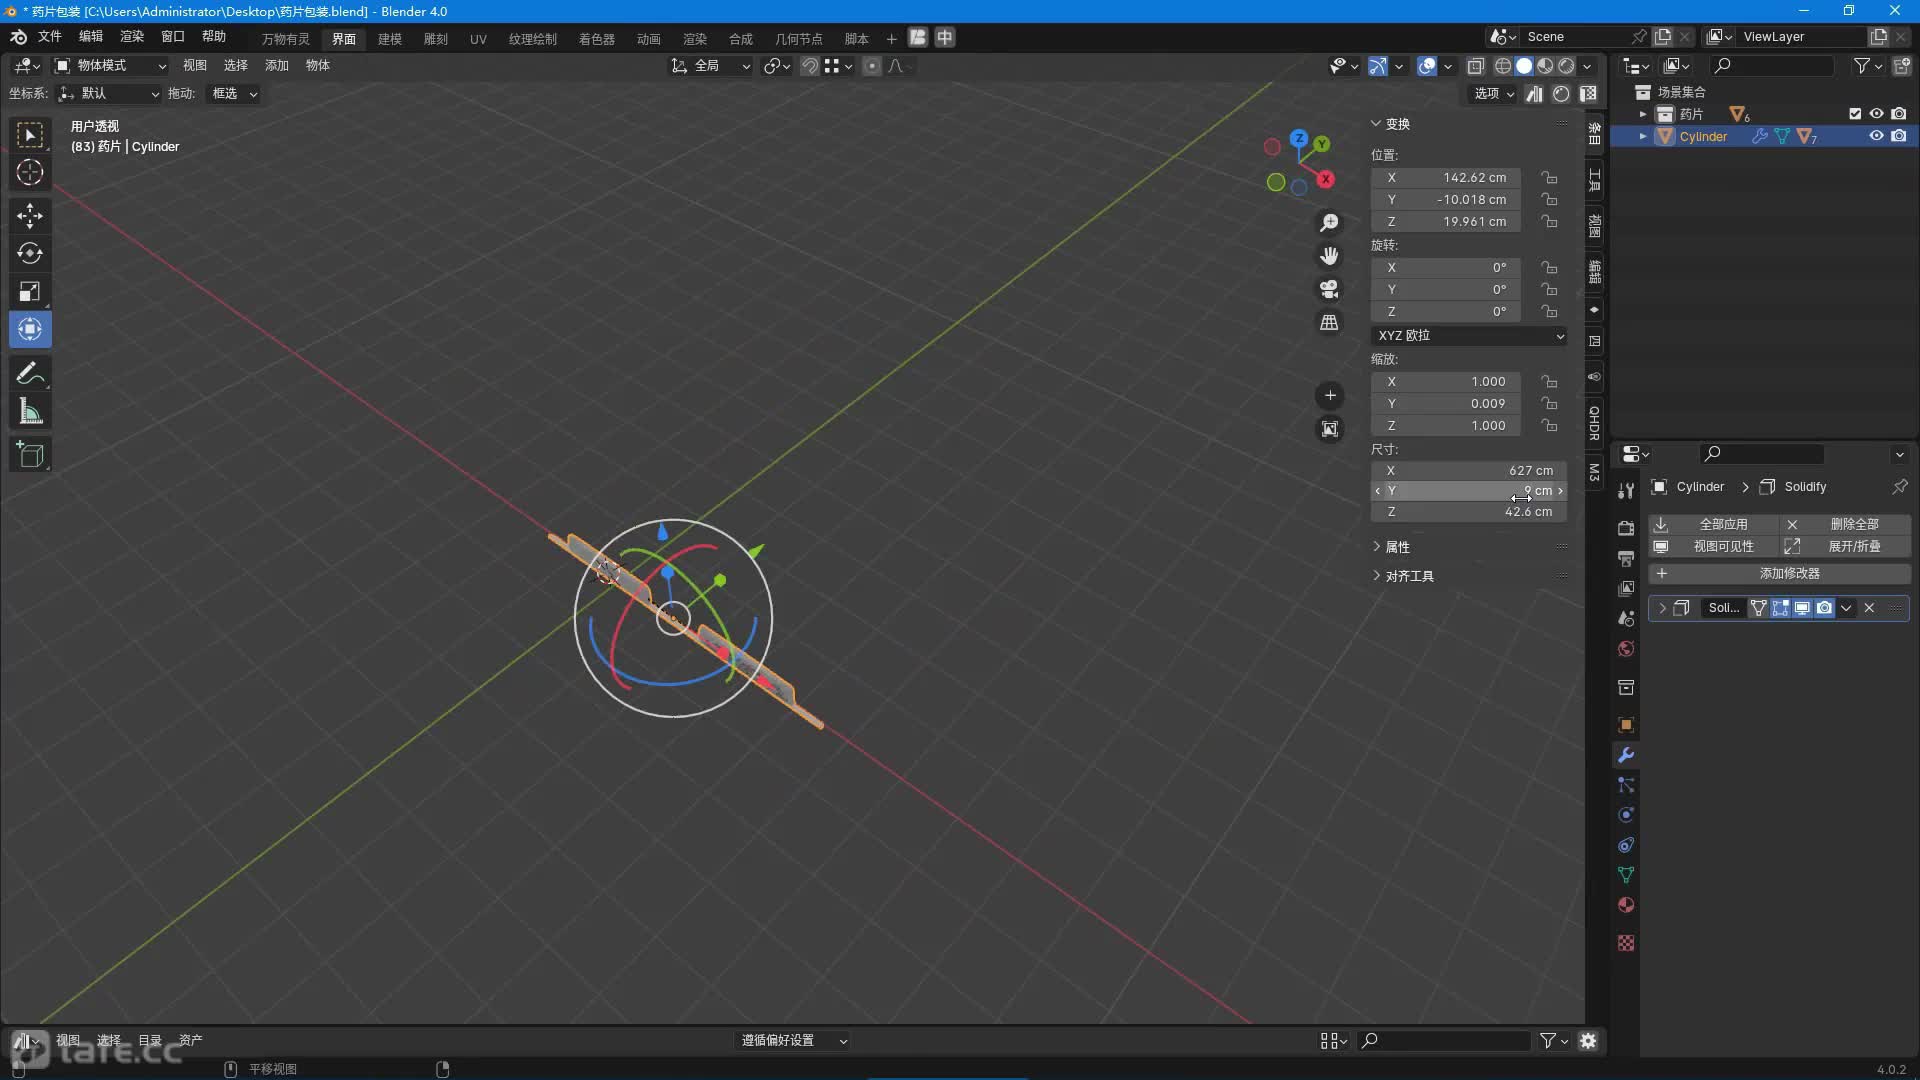1920x1080 pixels.
Task: Switch to wireframe viewport shading
Action: (1502, 65)
